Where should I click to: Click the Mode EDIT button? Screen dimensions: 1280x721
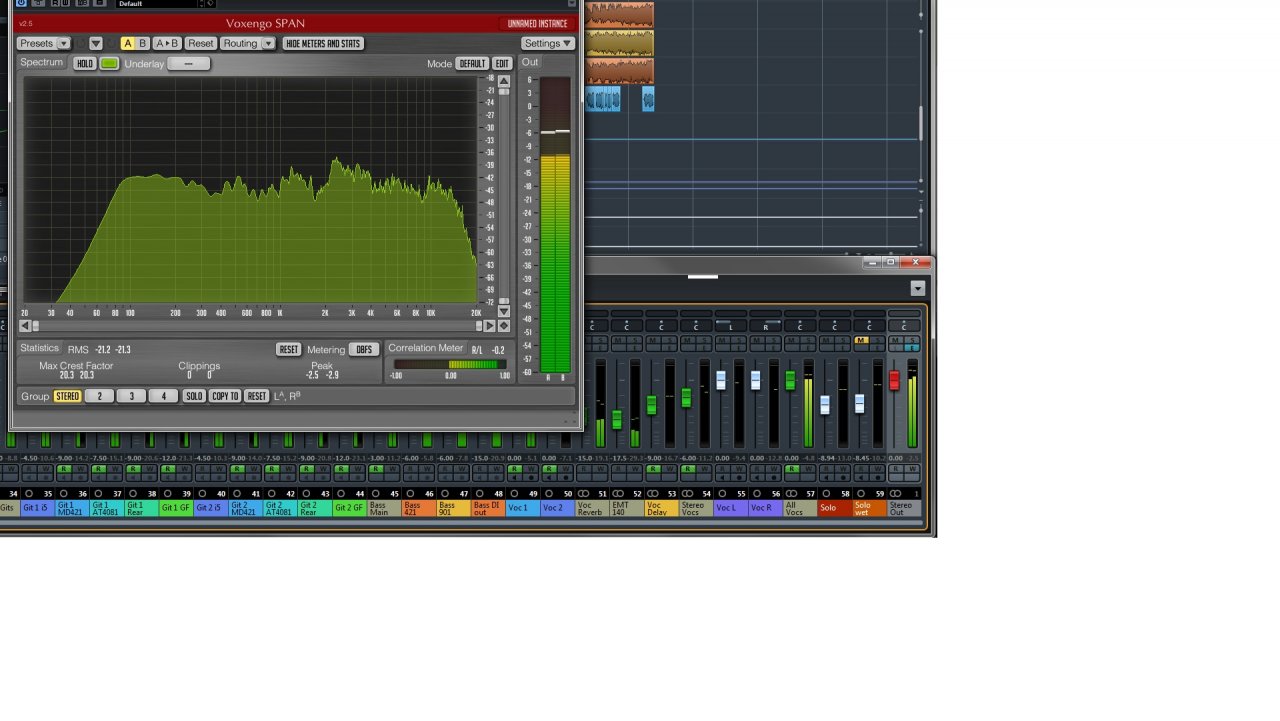click(x=502, y=64)
